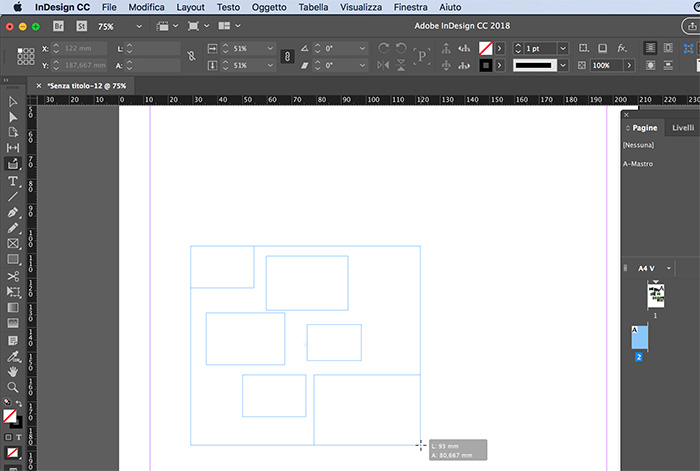
Task: Toggle constrain width and height link
Action: click(192, 56)
